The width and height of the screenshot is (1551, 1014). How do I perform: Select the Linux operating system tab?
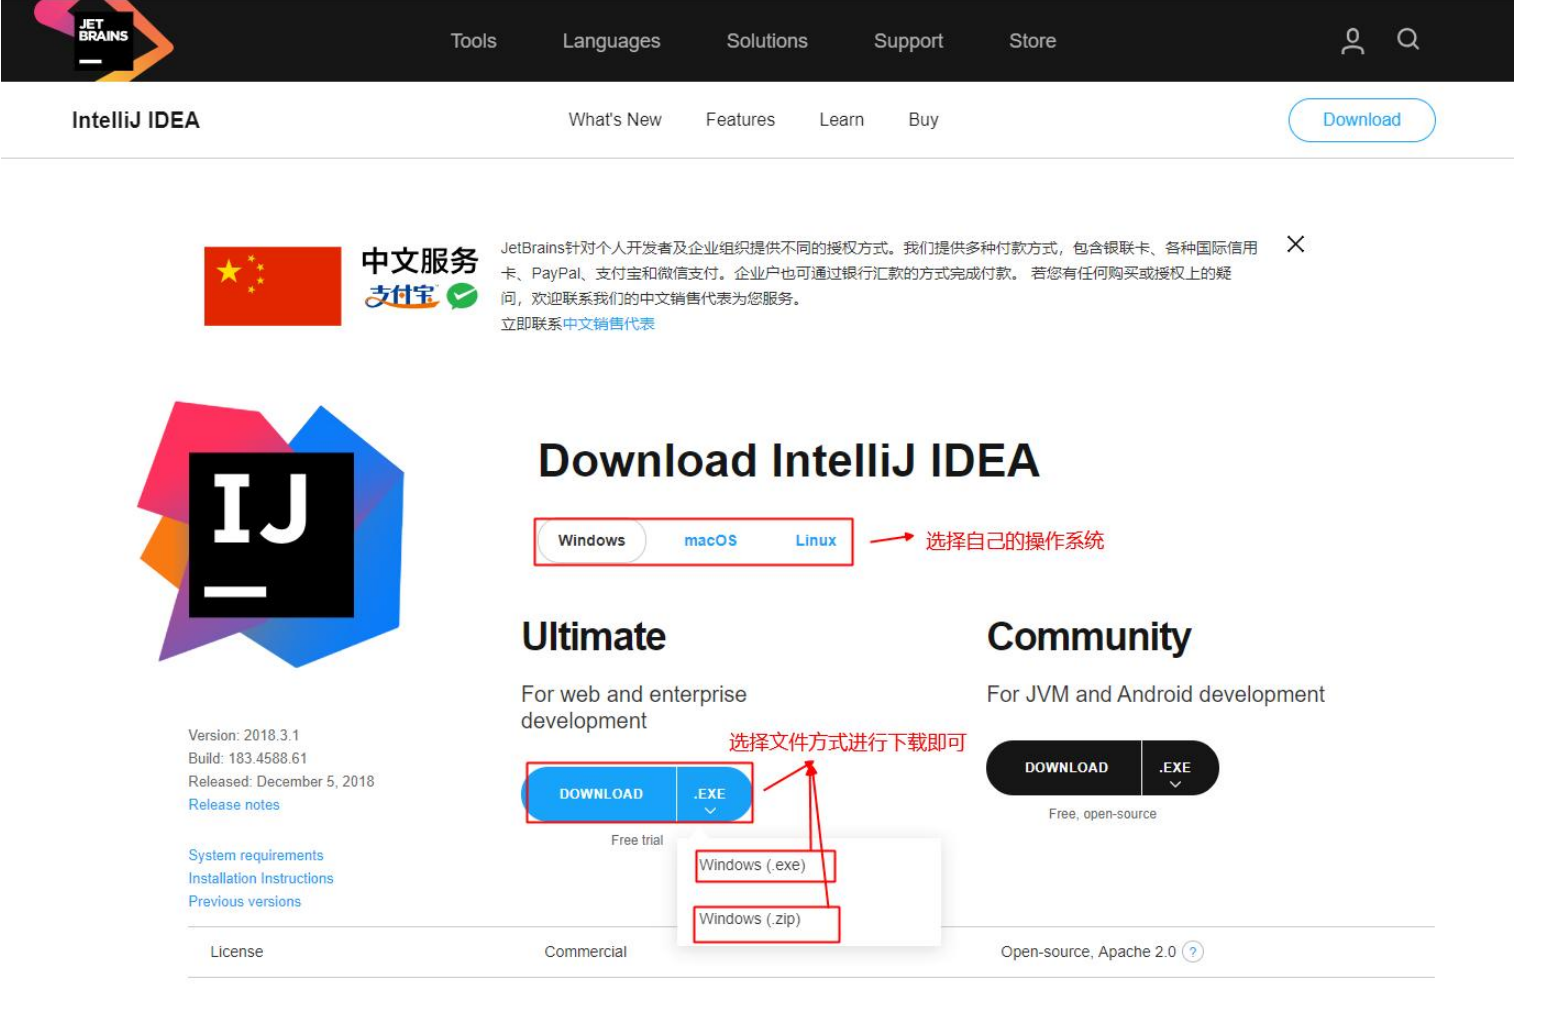coord(815,541)
